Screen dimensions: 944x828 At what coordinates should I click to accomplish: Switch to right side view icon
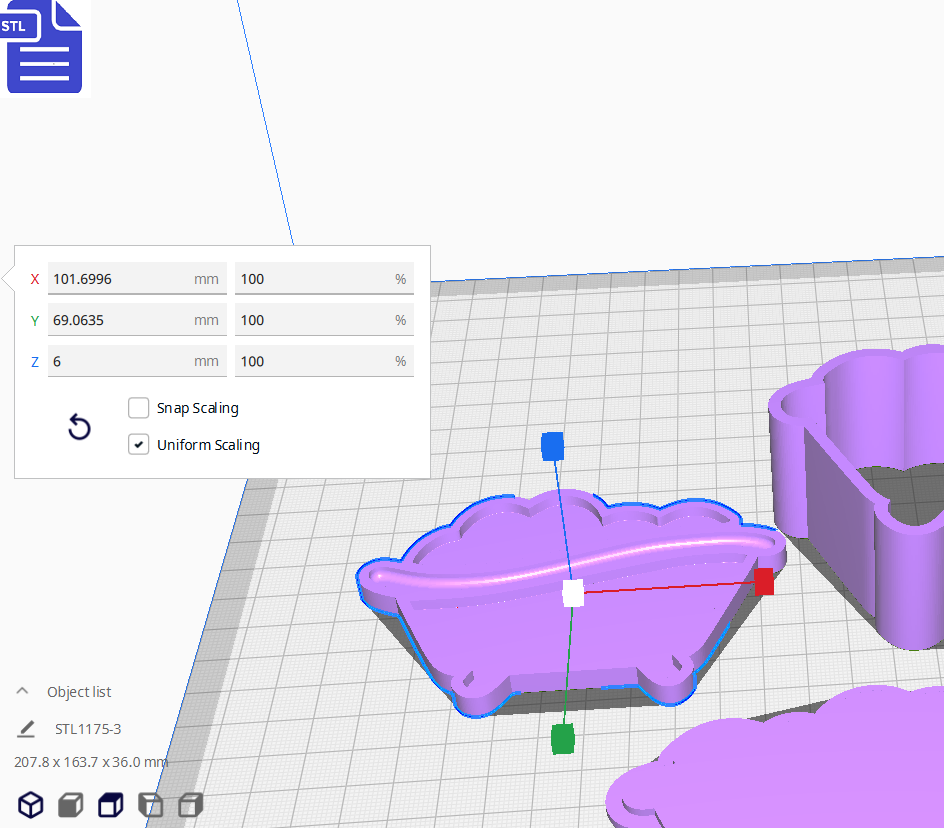(190, 804)
